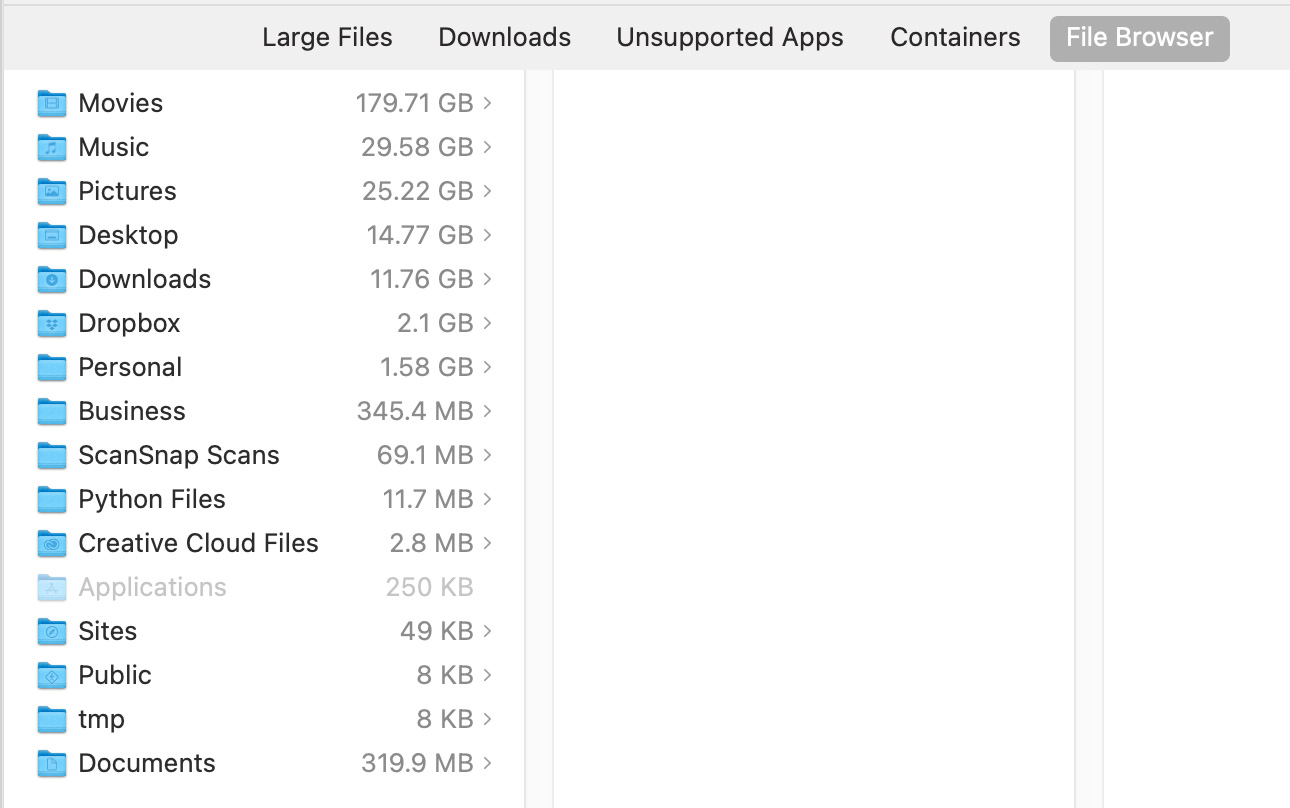The image size is (1290, 808).
Task: Select the Sites folder icon
Action: [x=52, y=631]
